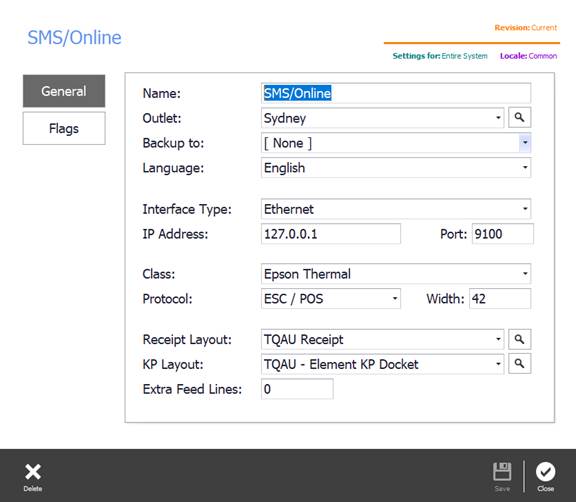Click the Port: label
Screen dimensions: 576x502
click(x=453, y=234)
